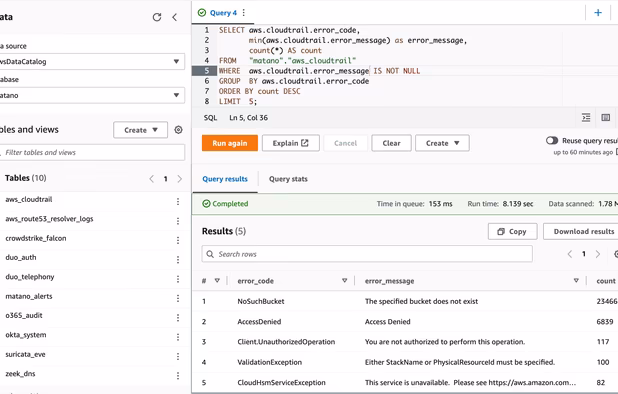Click CloudHsmServiceException cell
The image size is (618, 394).
pyautogui.click(x=281, y=382)
